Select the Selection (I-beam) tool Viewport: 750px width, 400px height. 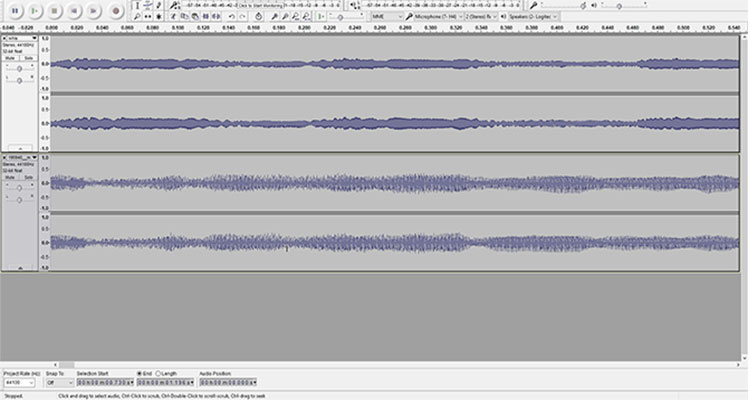(x=137, y=5)
